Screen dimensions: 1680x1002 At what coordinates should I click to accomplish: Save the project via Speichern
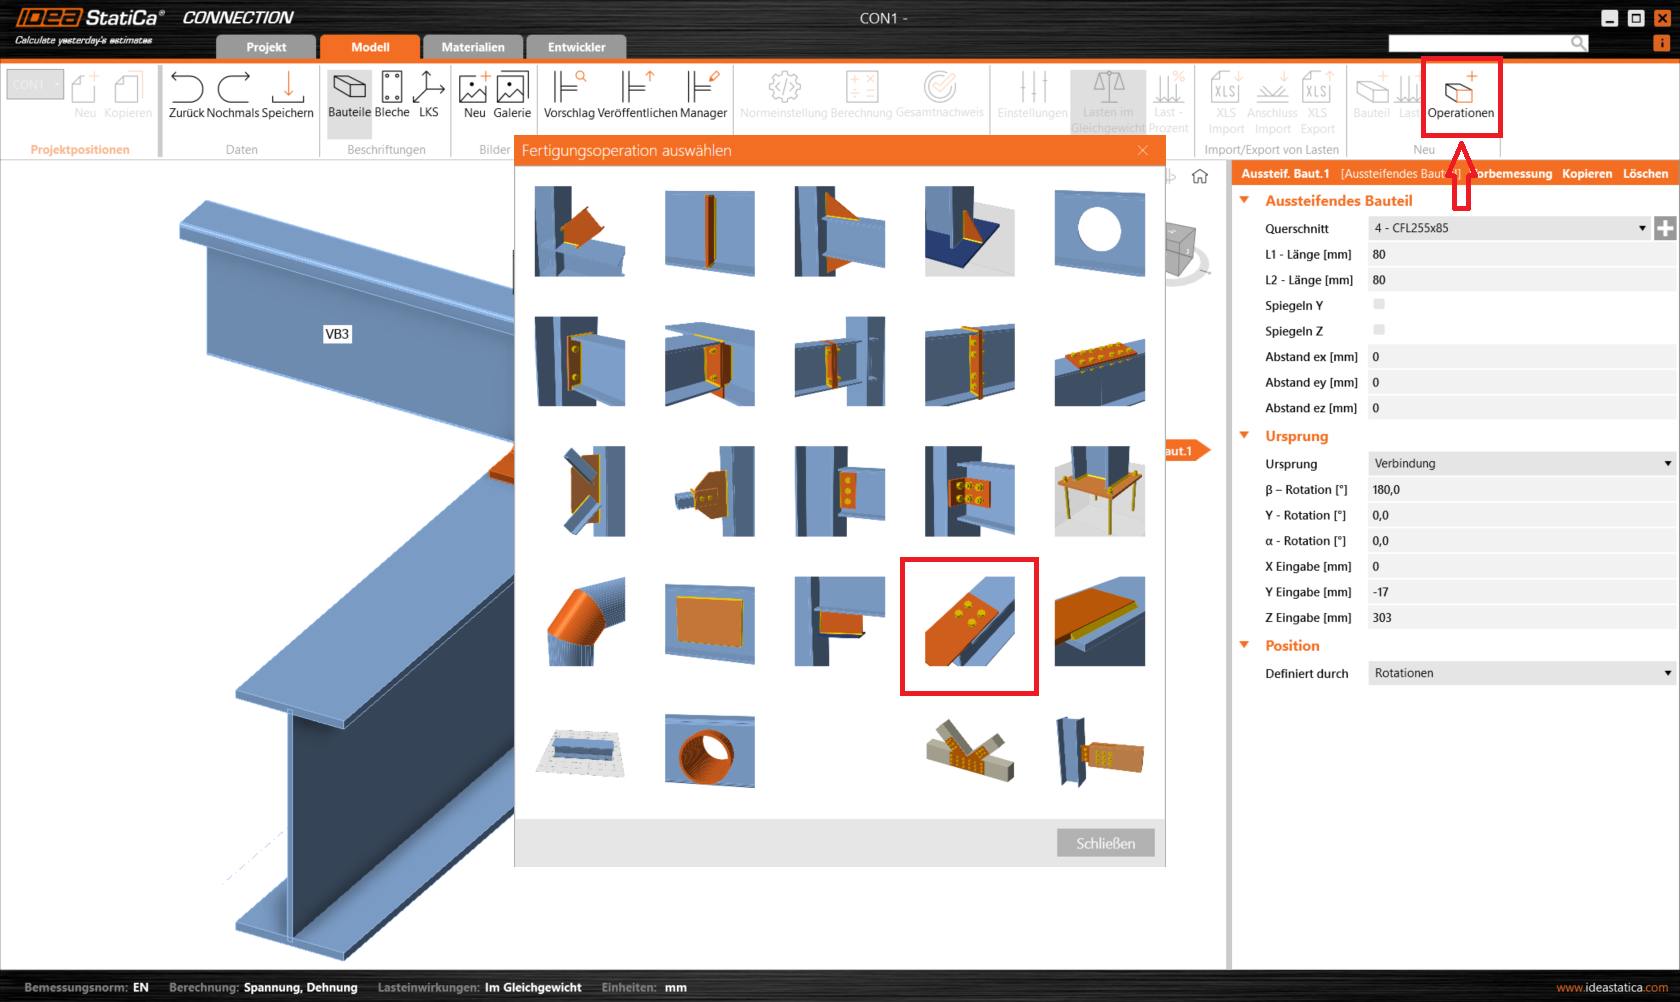click(x=288, y=95)
